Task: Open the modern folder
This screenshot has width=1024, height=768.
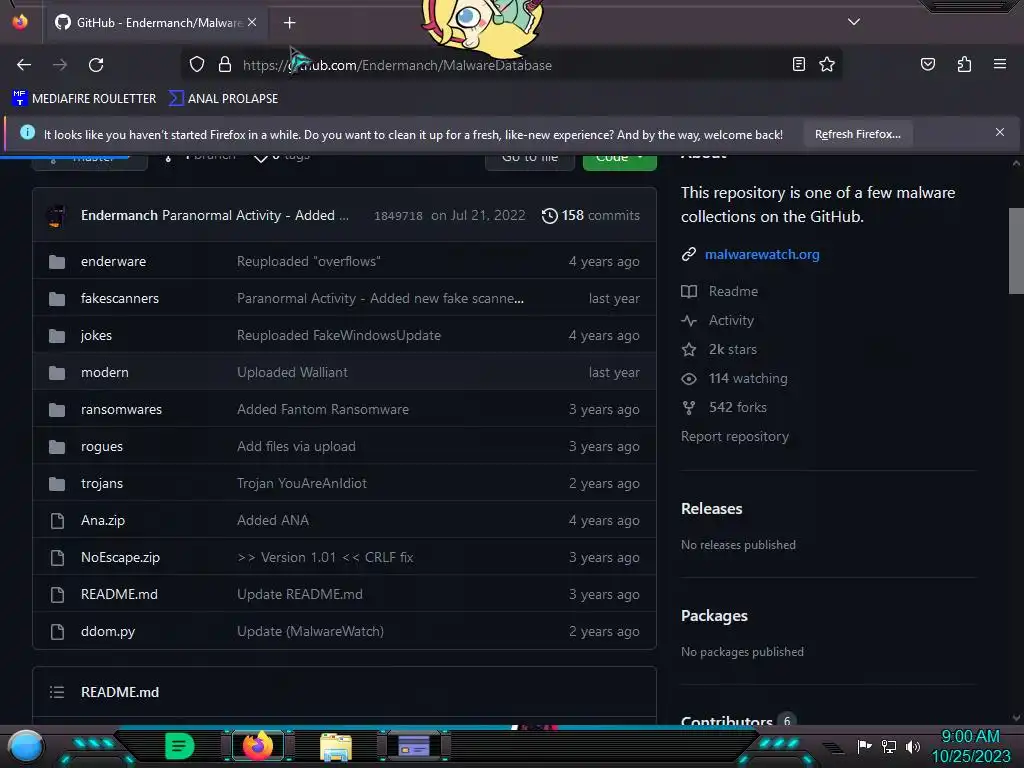Action: click(x=104, y=372)
